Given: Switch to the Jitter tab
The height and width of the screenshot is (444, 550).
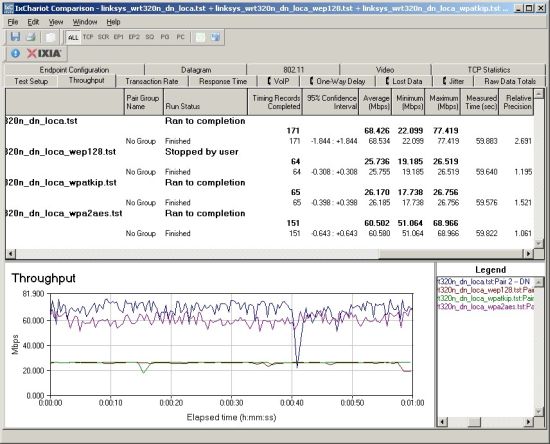Looking at the screenshot, I should coord(454,81).
